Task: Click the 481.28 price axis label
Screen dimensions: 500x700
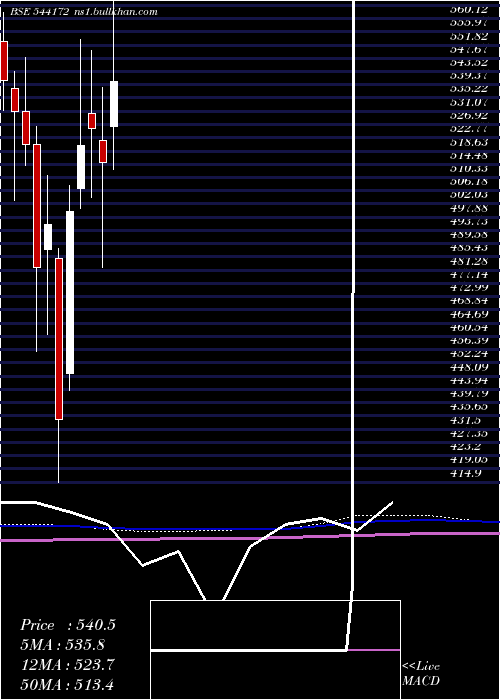Action: 468,261
